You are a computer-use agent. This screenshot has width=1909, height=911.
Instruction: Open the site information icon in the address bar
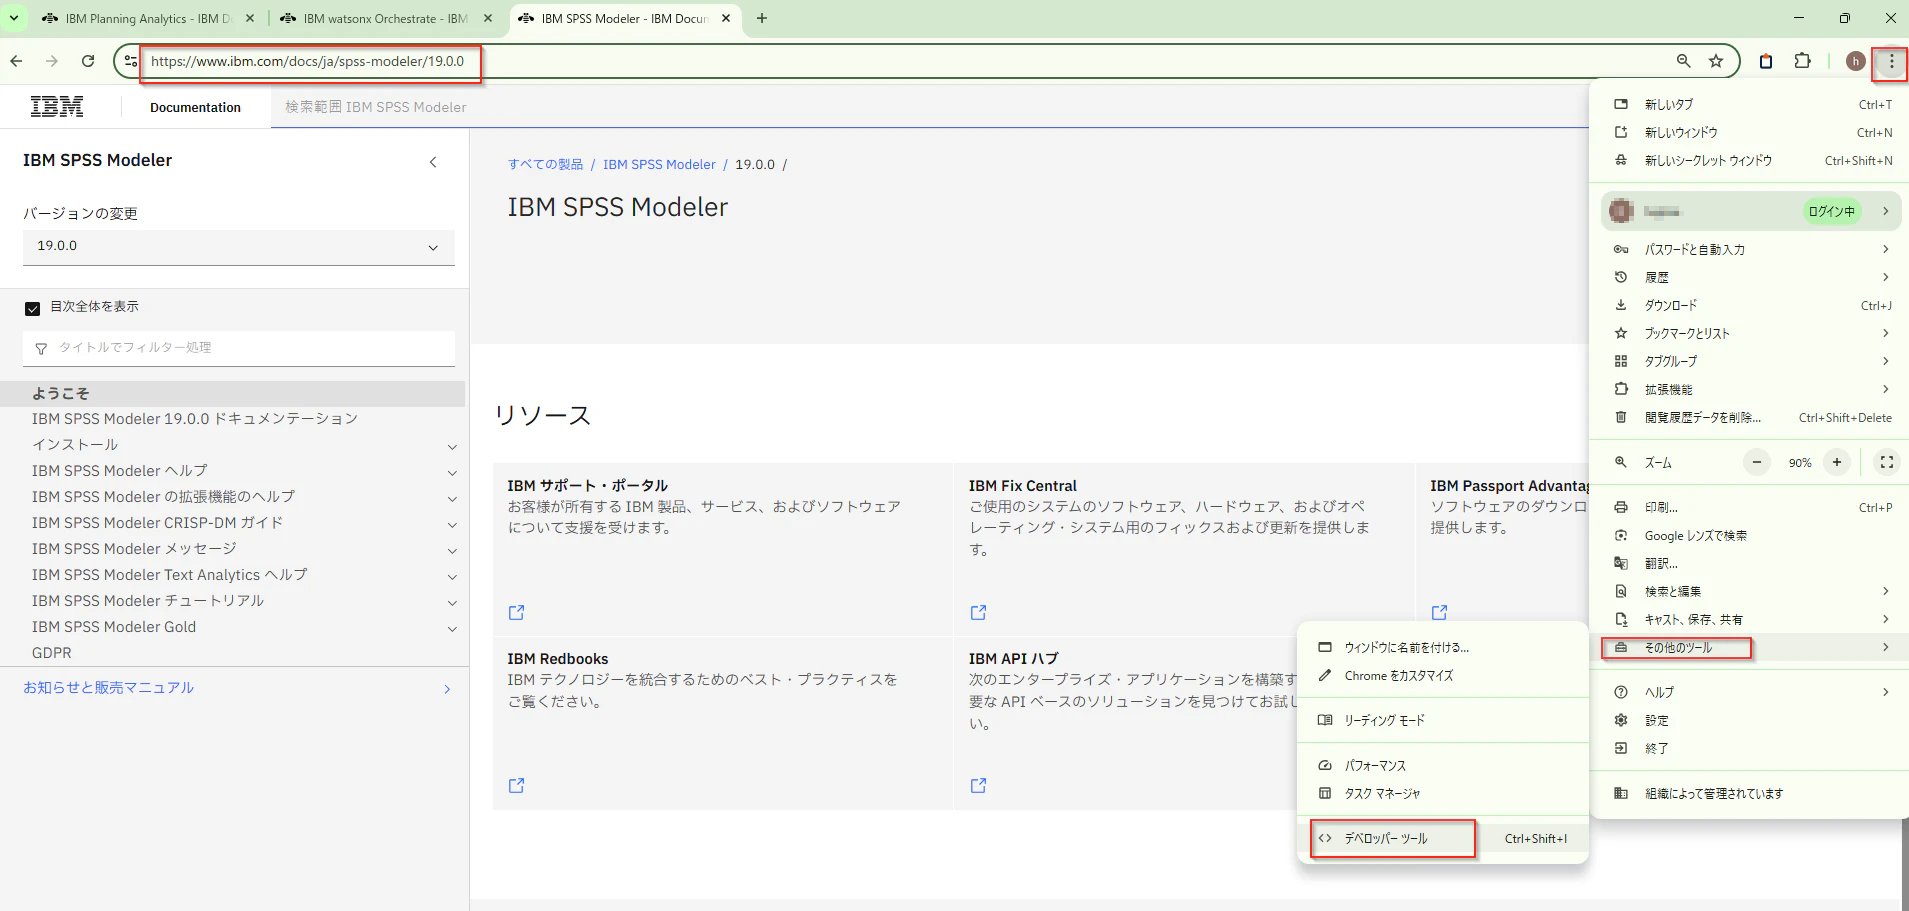click(130, 61)
